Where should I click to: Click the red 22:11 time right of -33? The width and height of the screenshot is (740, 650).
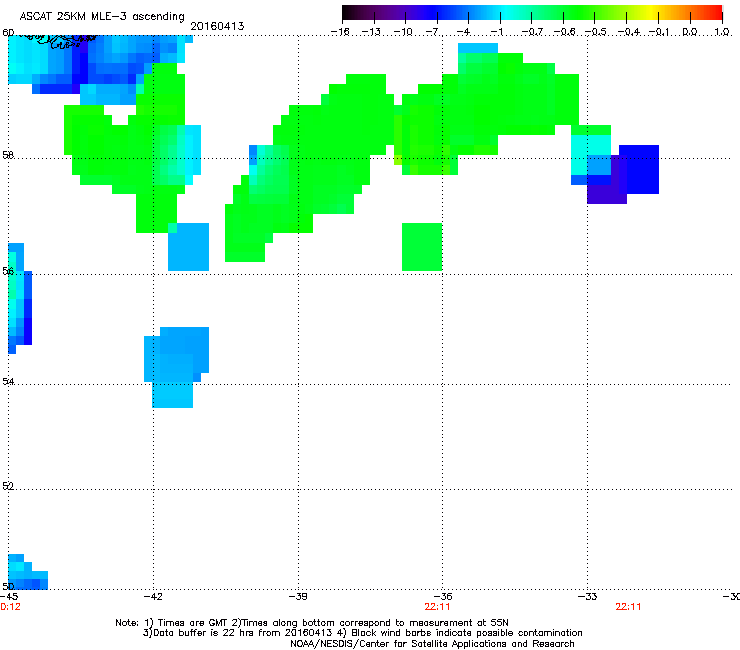[x=628, y=607]
